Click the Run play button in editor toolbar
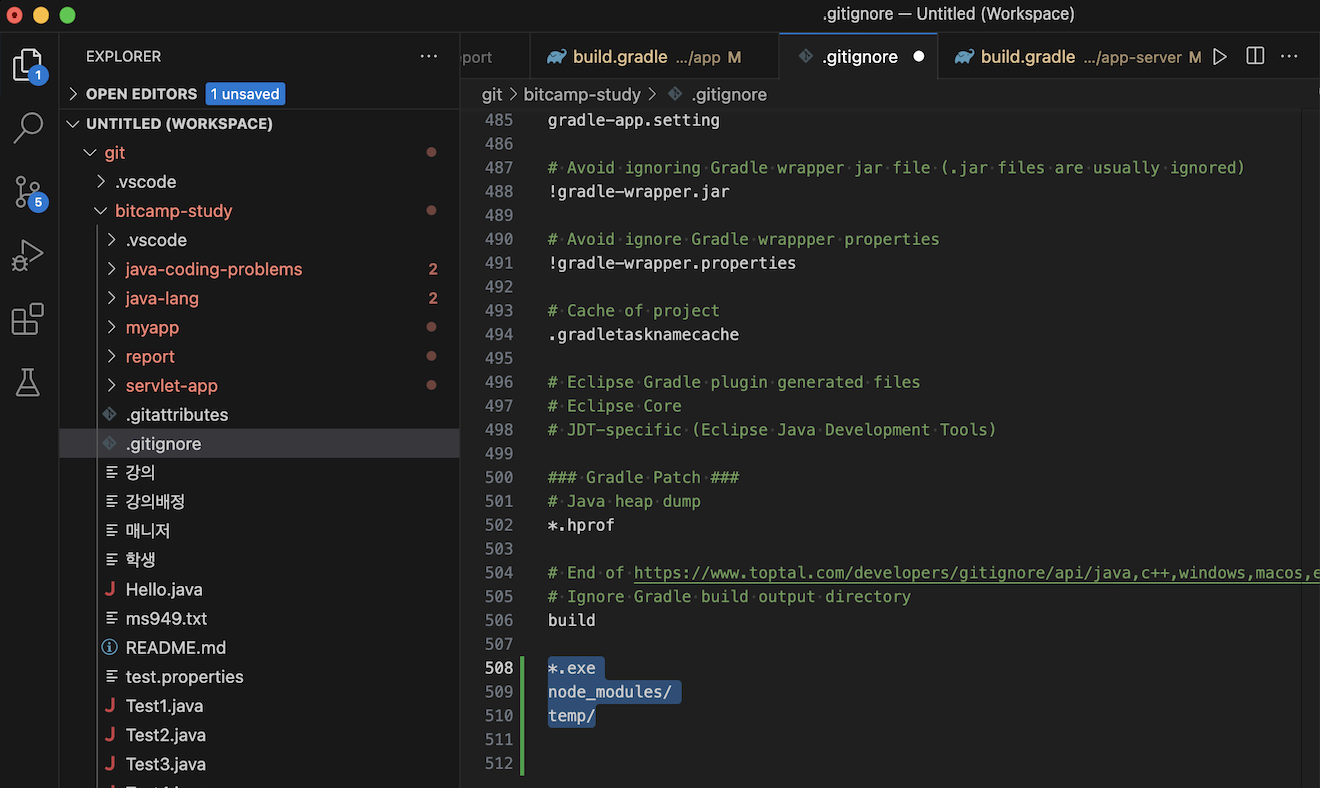The width and height of the screenshot is (1320, 788). click(x=1220, y=57)
